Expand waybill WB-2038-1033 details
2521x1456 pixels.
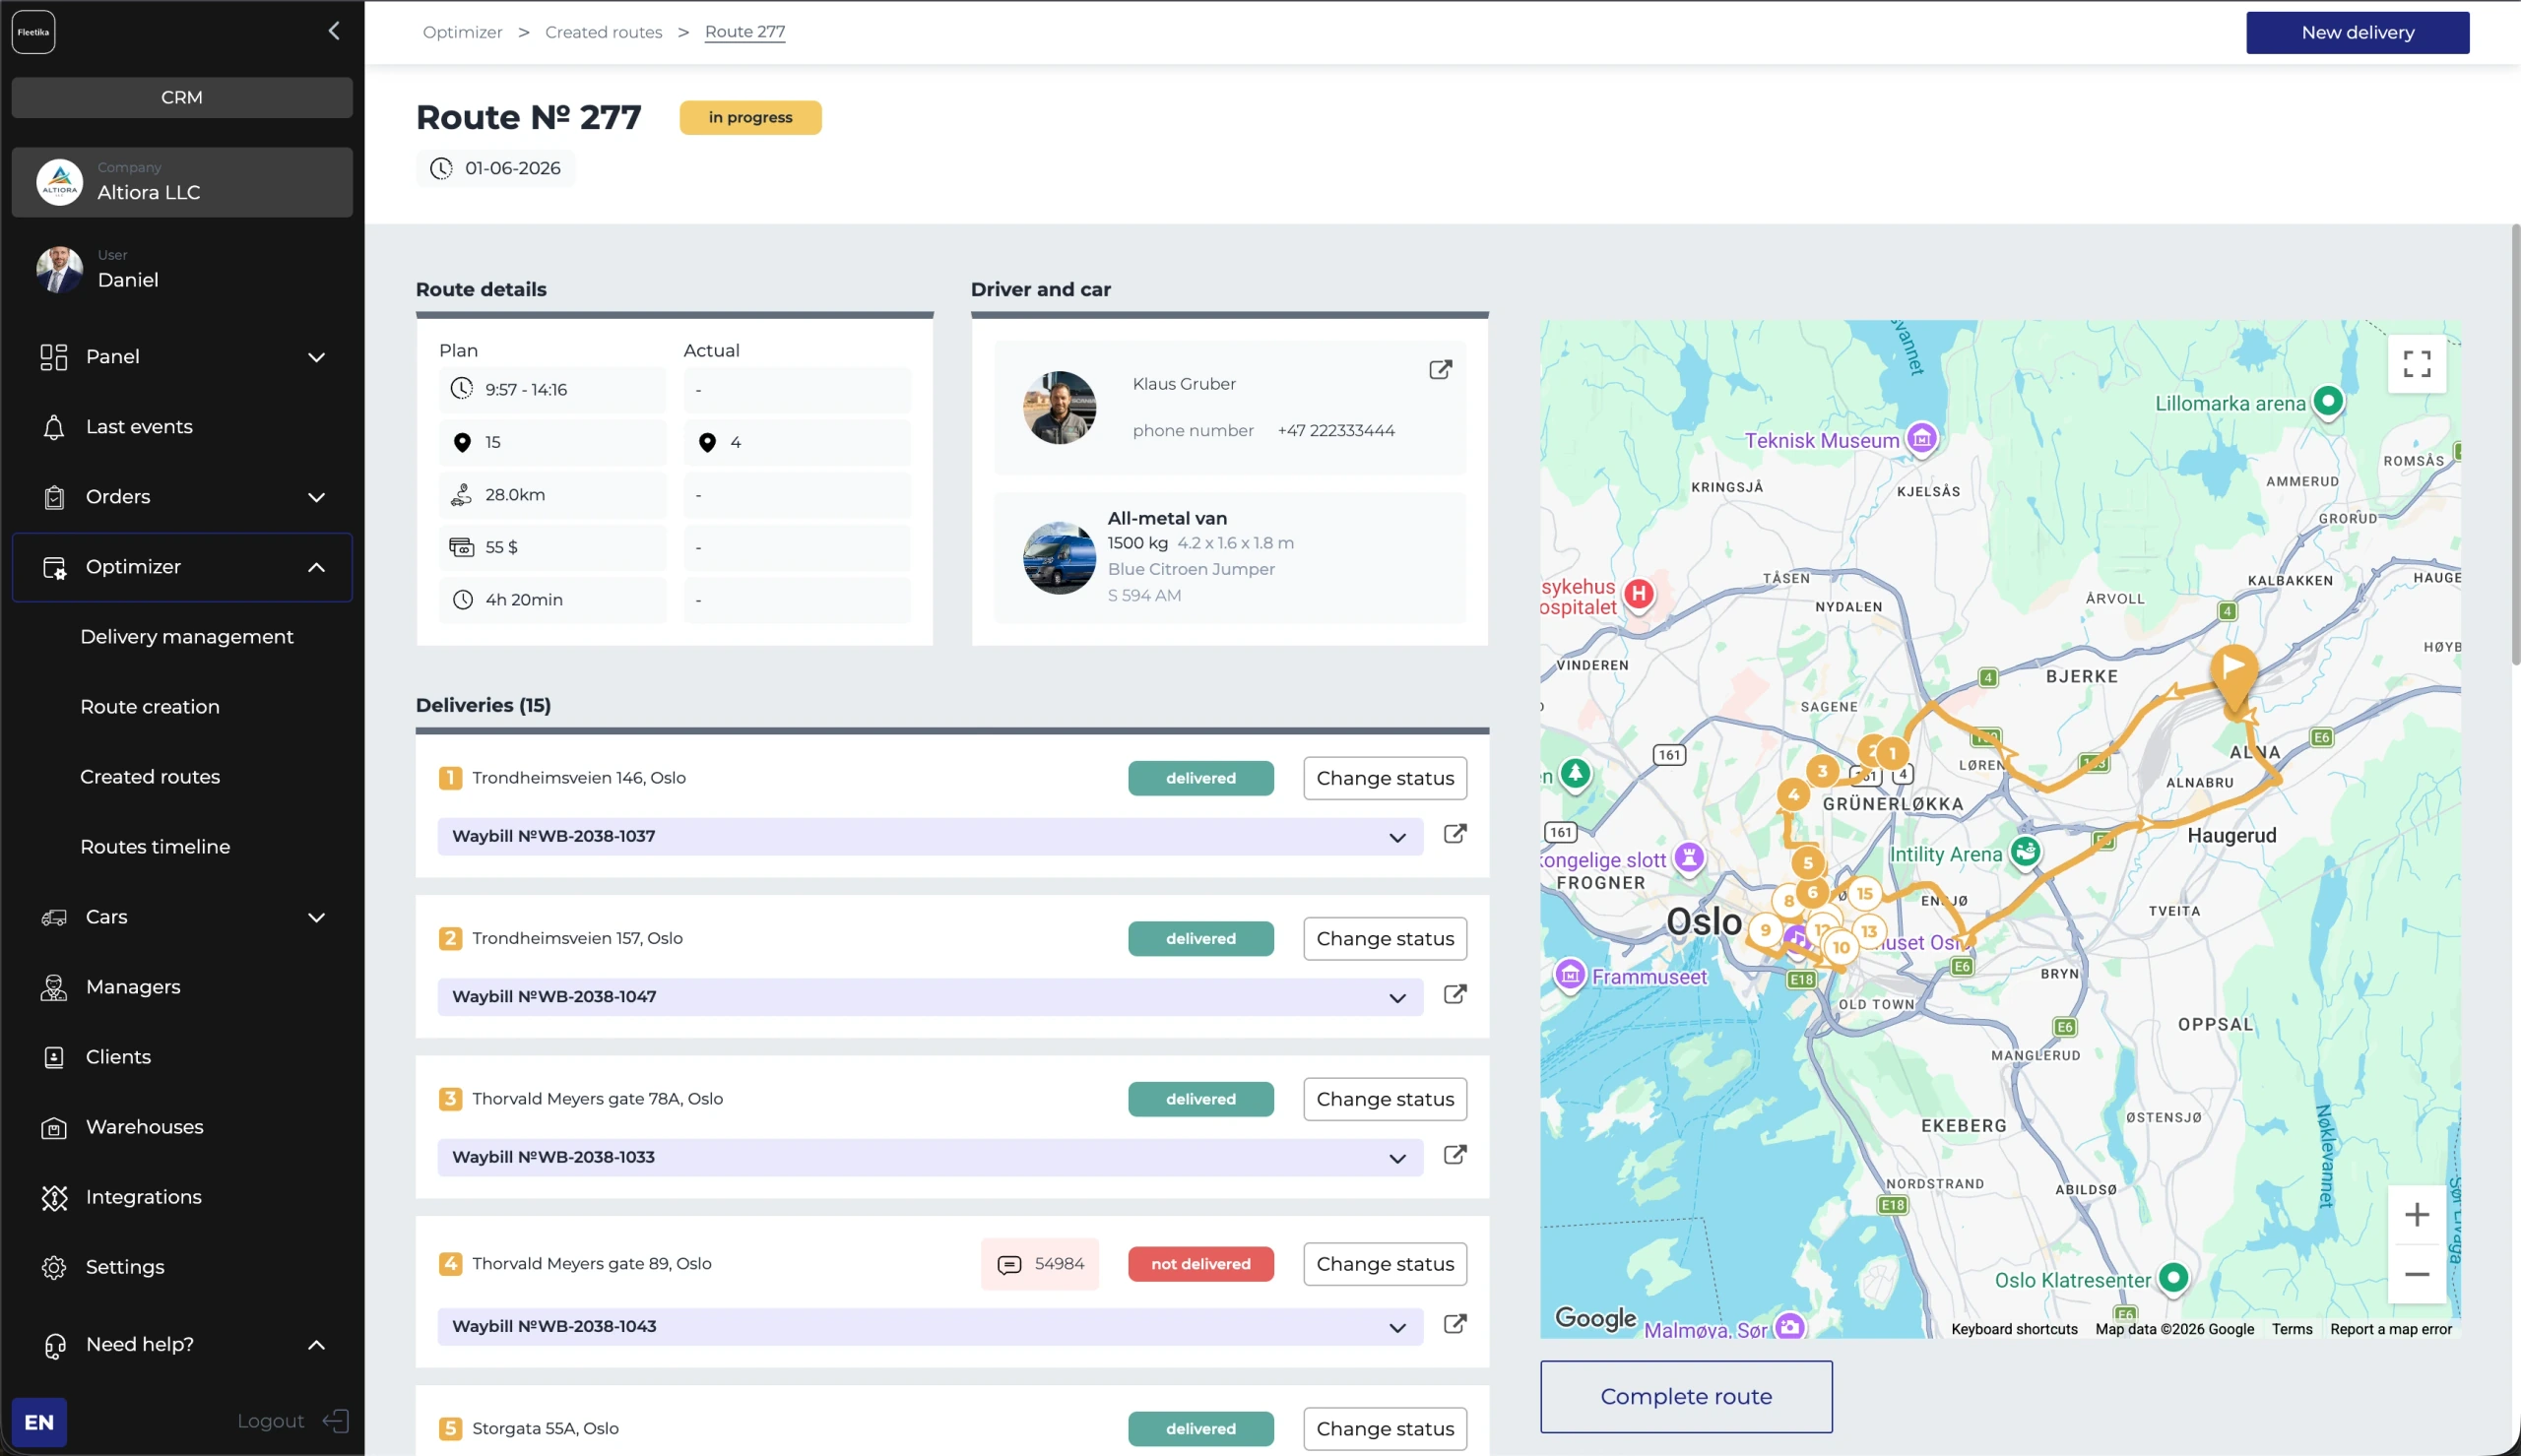pyautogui.click(x=1397, y=1159)
